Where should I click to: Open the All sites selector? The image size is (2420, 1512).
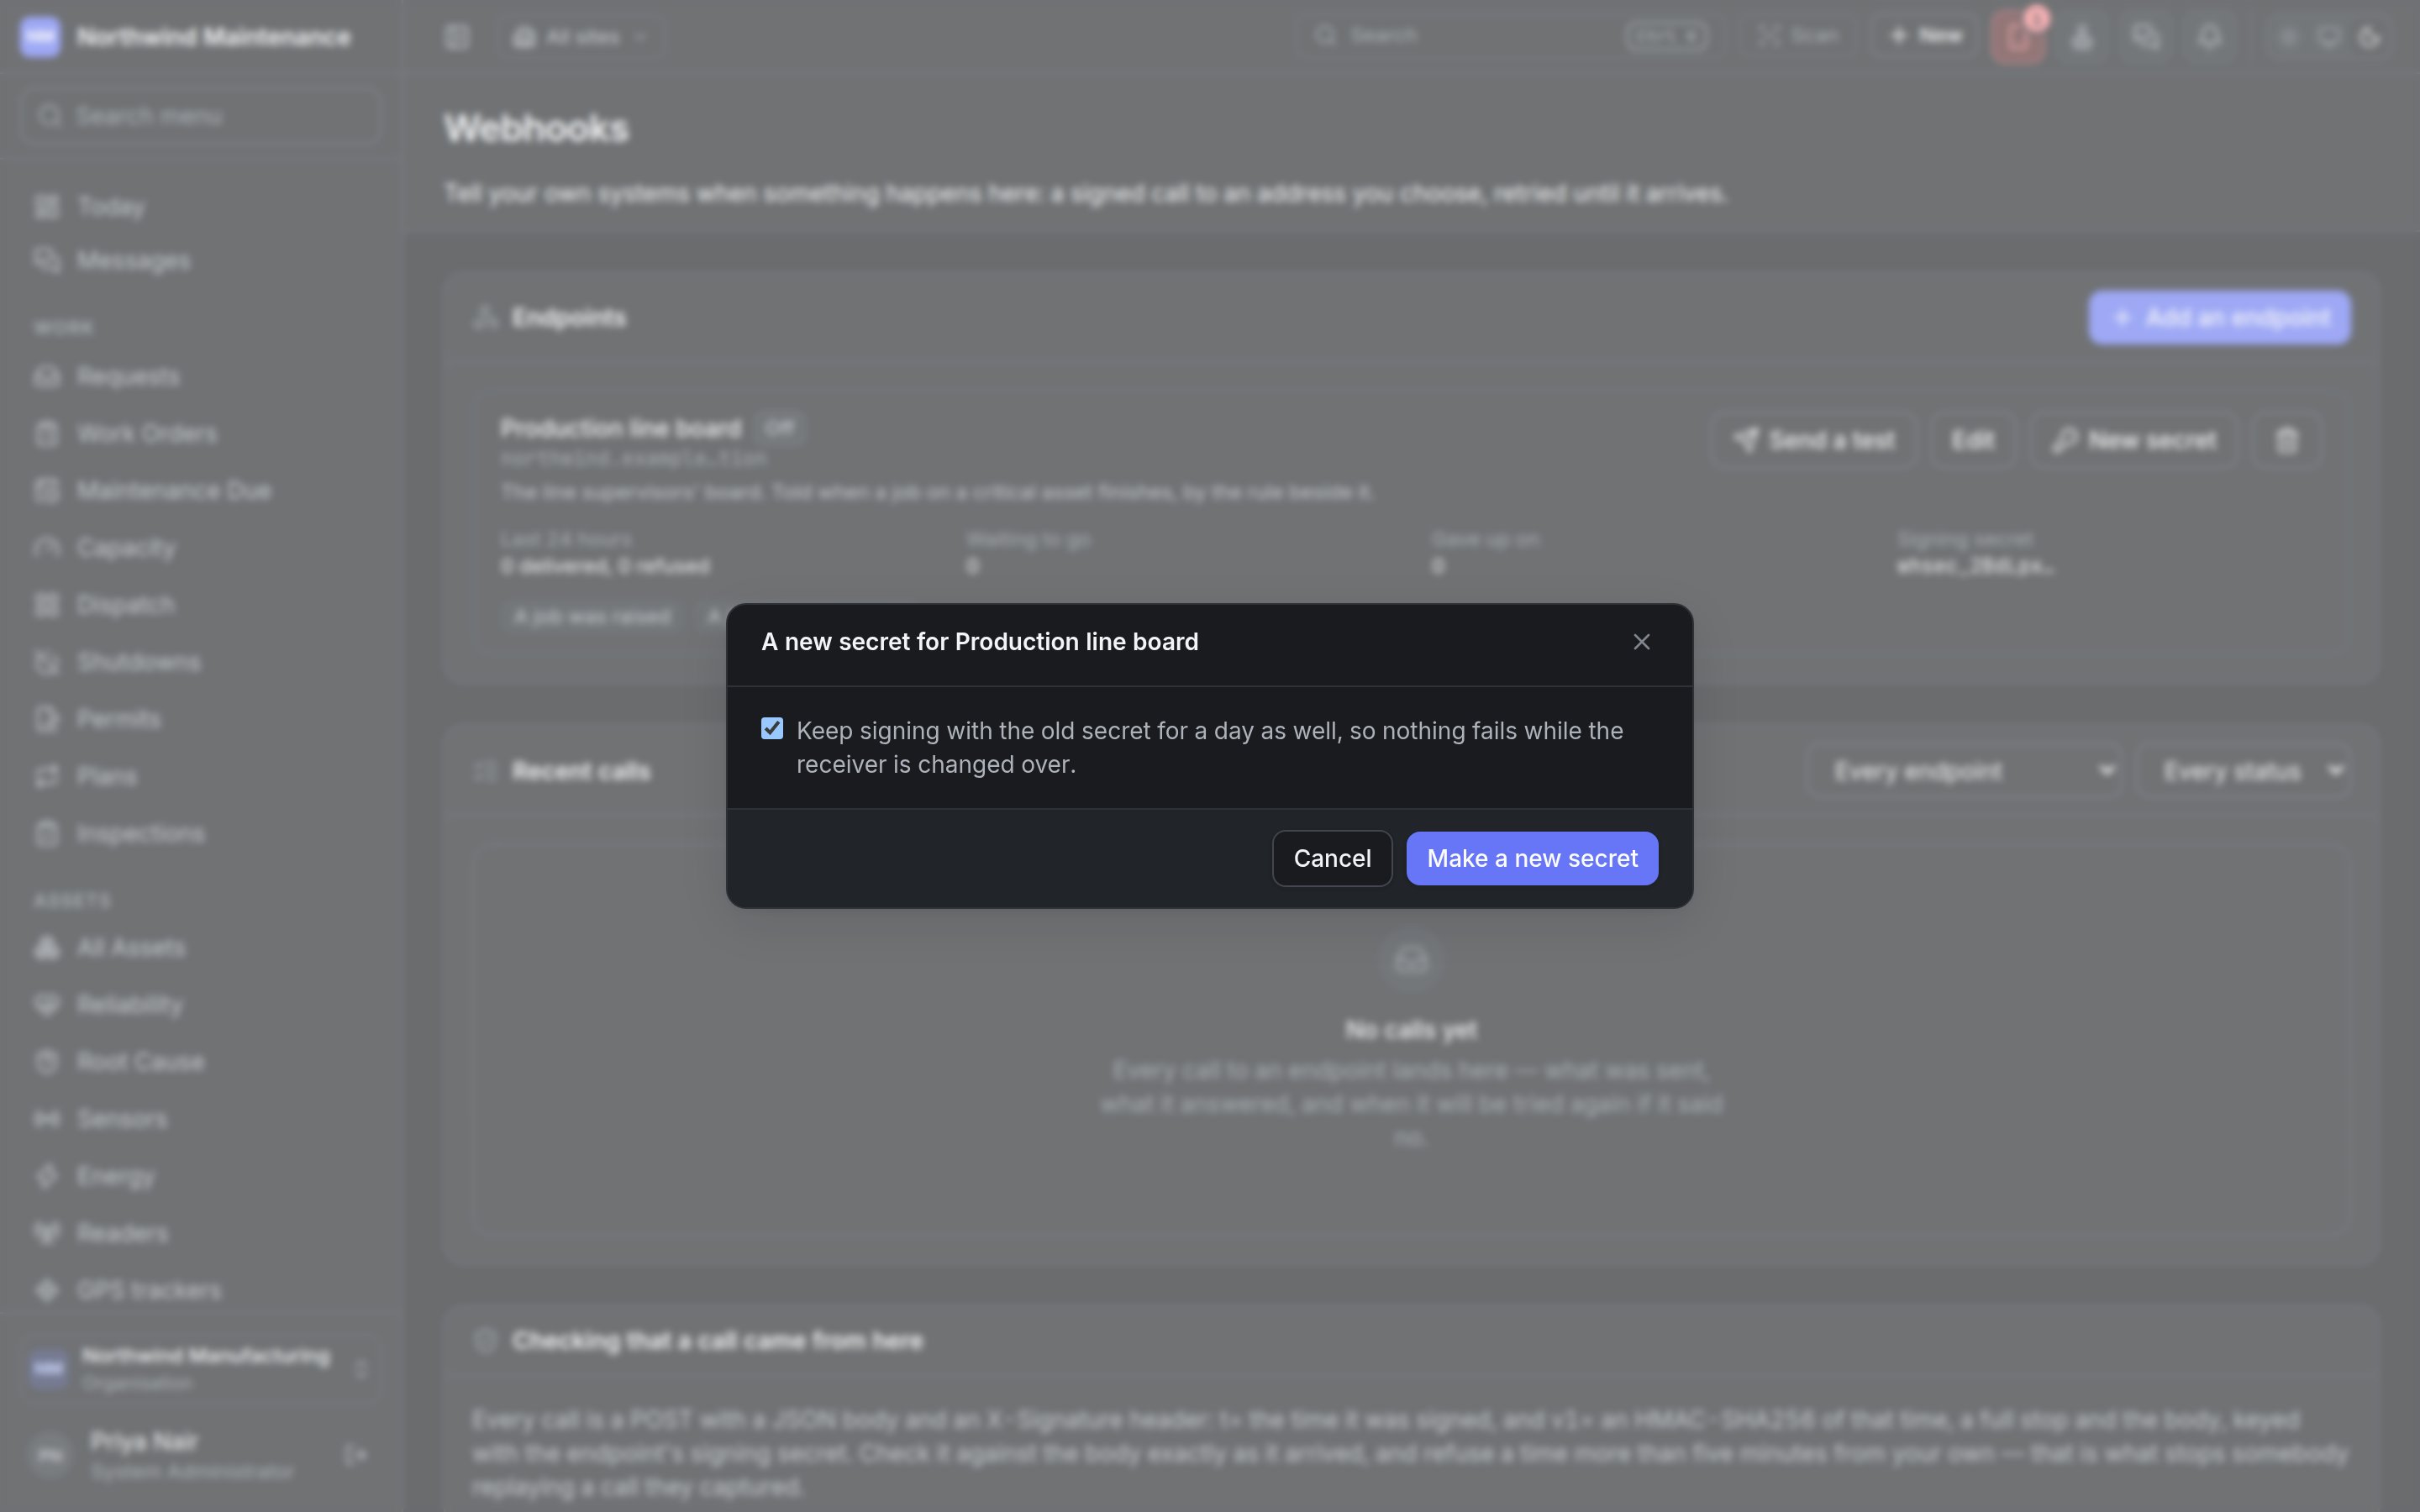(x=581, y=37)
